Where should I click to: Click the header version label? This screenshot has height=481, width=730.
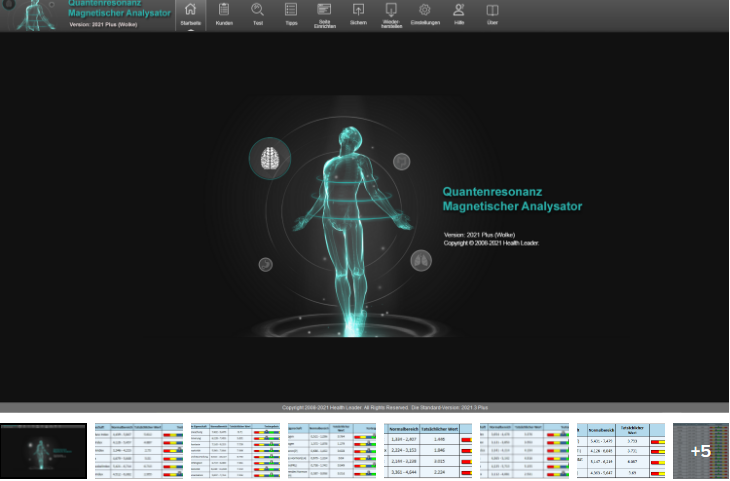pos(103,25)
